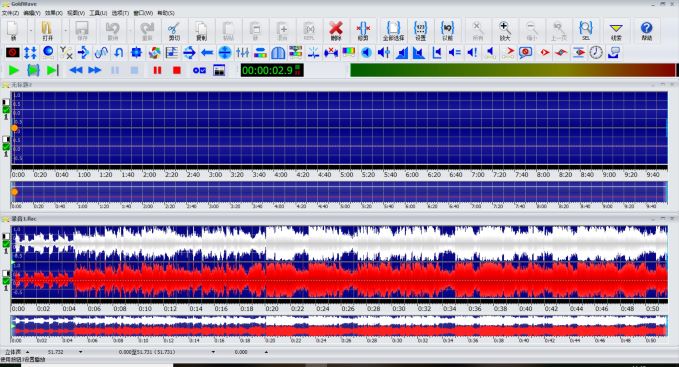The image size is (679, 367).
Task: Expand the 51.732 length dropdown in status bar
Action: (81, 352)
